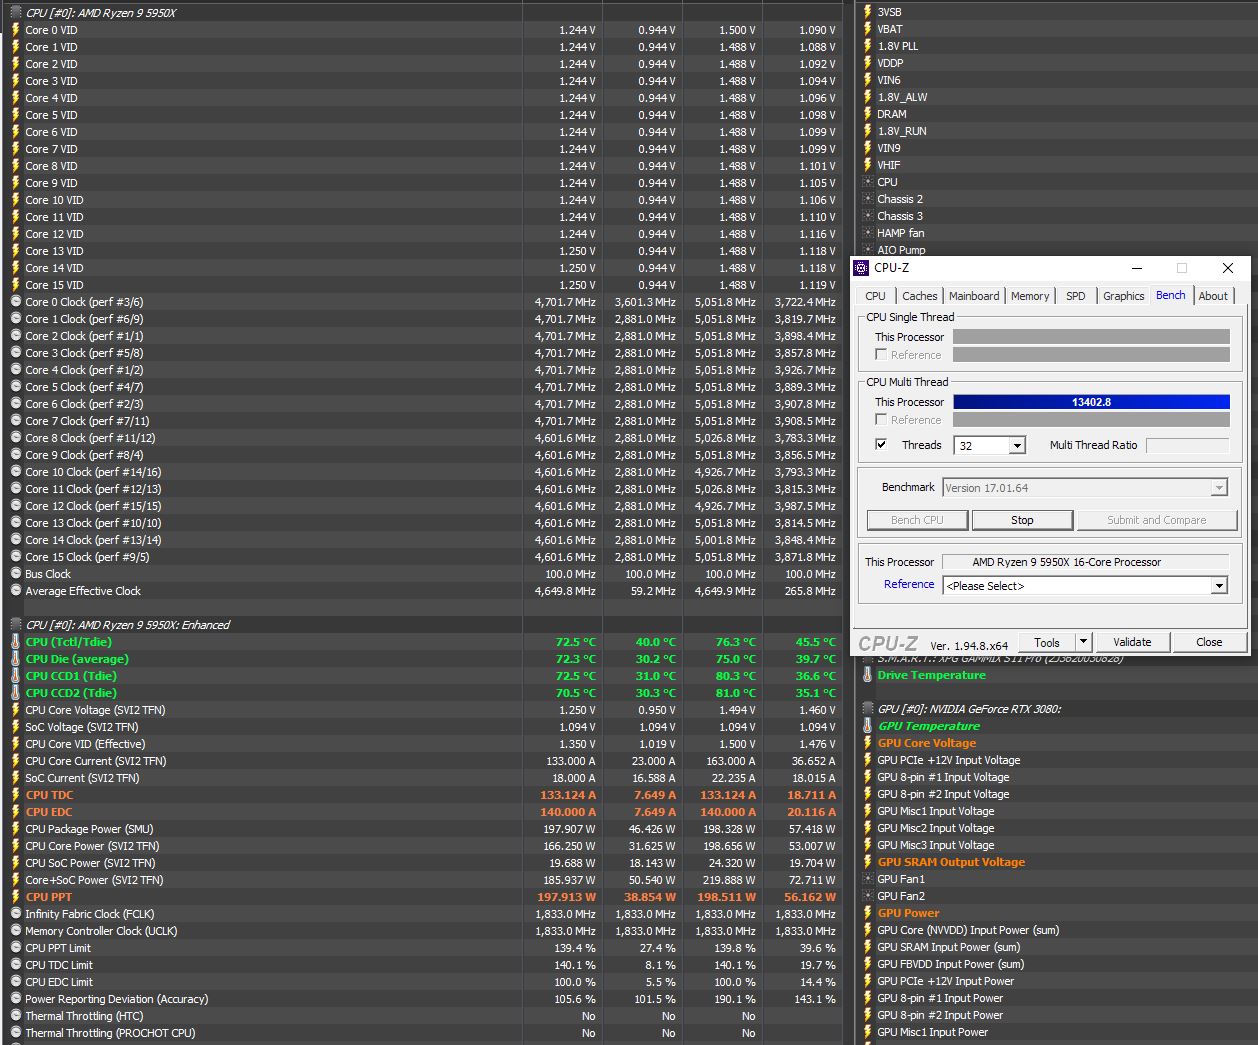This screenshot has height=1045, width=1258.
Task: Click the lightning icon beside DRAM
Action: pyautogui.click(x=867, y=114)
